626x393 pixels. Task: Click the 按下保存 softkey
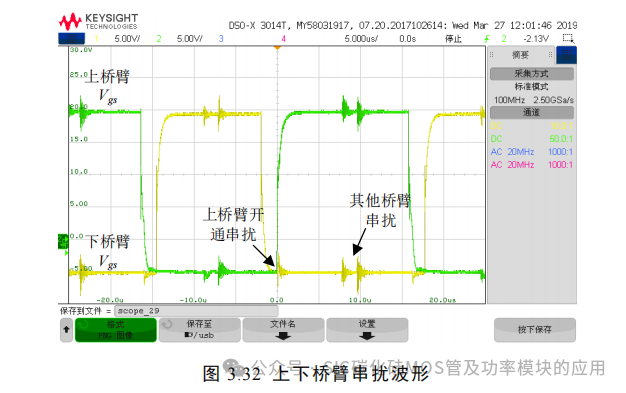(x=535, y=330)
